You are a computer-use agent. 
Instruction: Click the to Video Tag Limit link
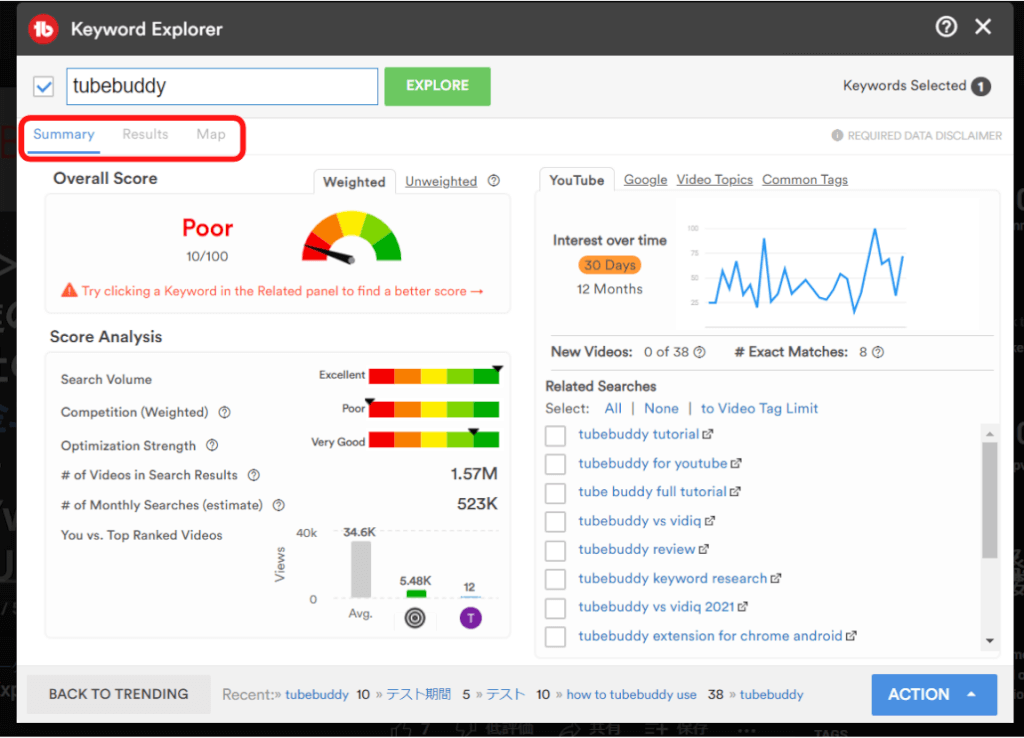(x=759, y=408)
